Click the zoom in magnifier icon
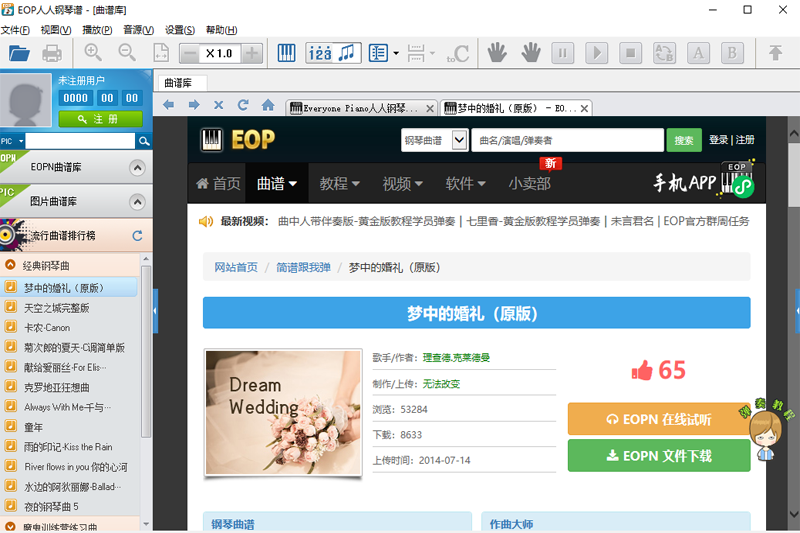The image size is (800, 533). coord(93,53)
